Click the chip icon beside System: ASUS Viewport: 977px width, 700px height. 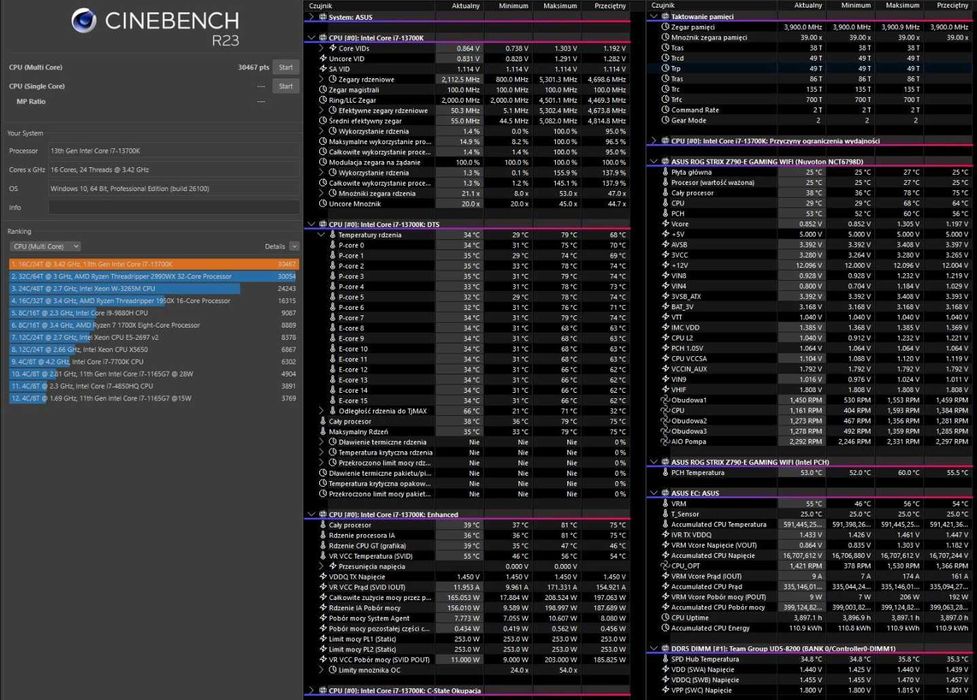point(323,17)
